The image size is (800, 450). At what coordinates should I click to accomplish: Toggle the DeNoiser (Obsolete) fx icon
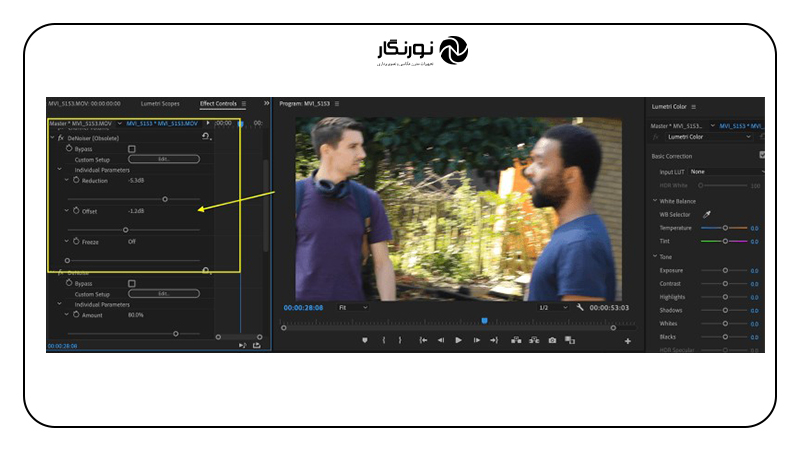coord(61,138)
